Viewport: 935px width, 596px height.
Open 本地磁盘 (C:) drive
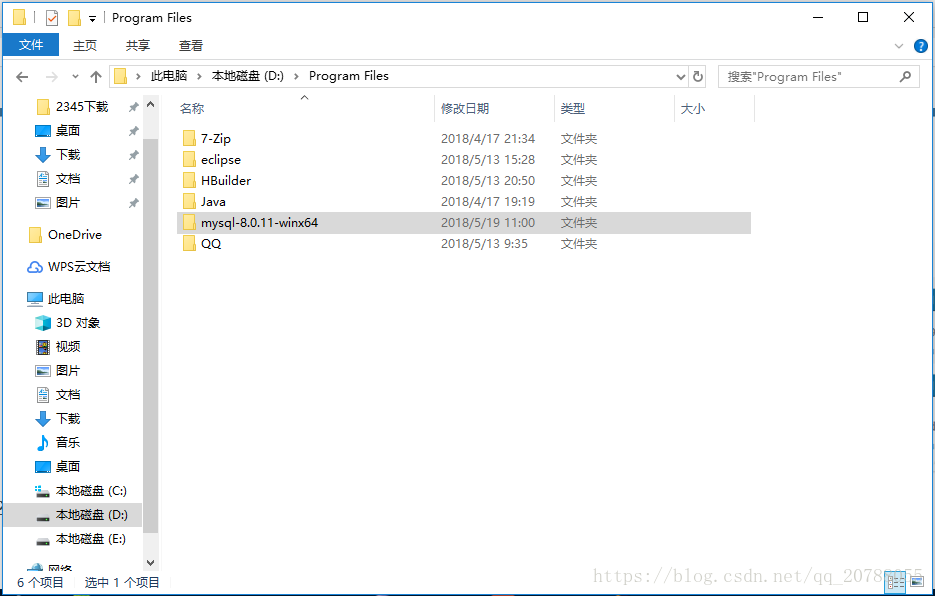tap(91, 490)
